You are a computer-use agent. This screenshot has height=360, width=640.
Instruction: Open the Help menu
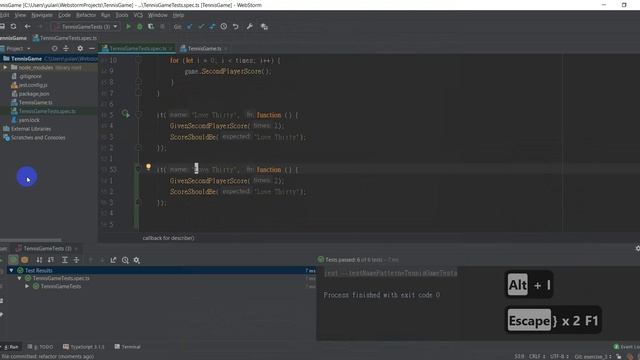(x=178, y=15)
